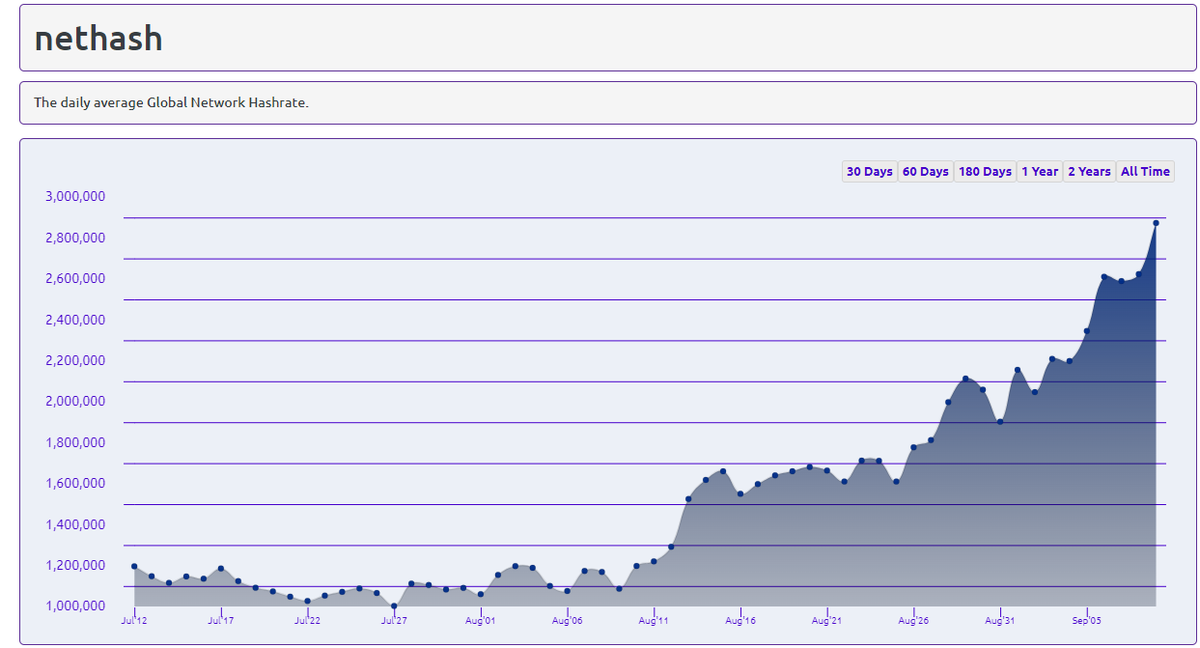Click the 1,000,000 y-axis label
This screenshot has height=648, width=1200.
76,606
